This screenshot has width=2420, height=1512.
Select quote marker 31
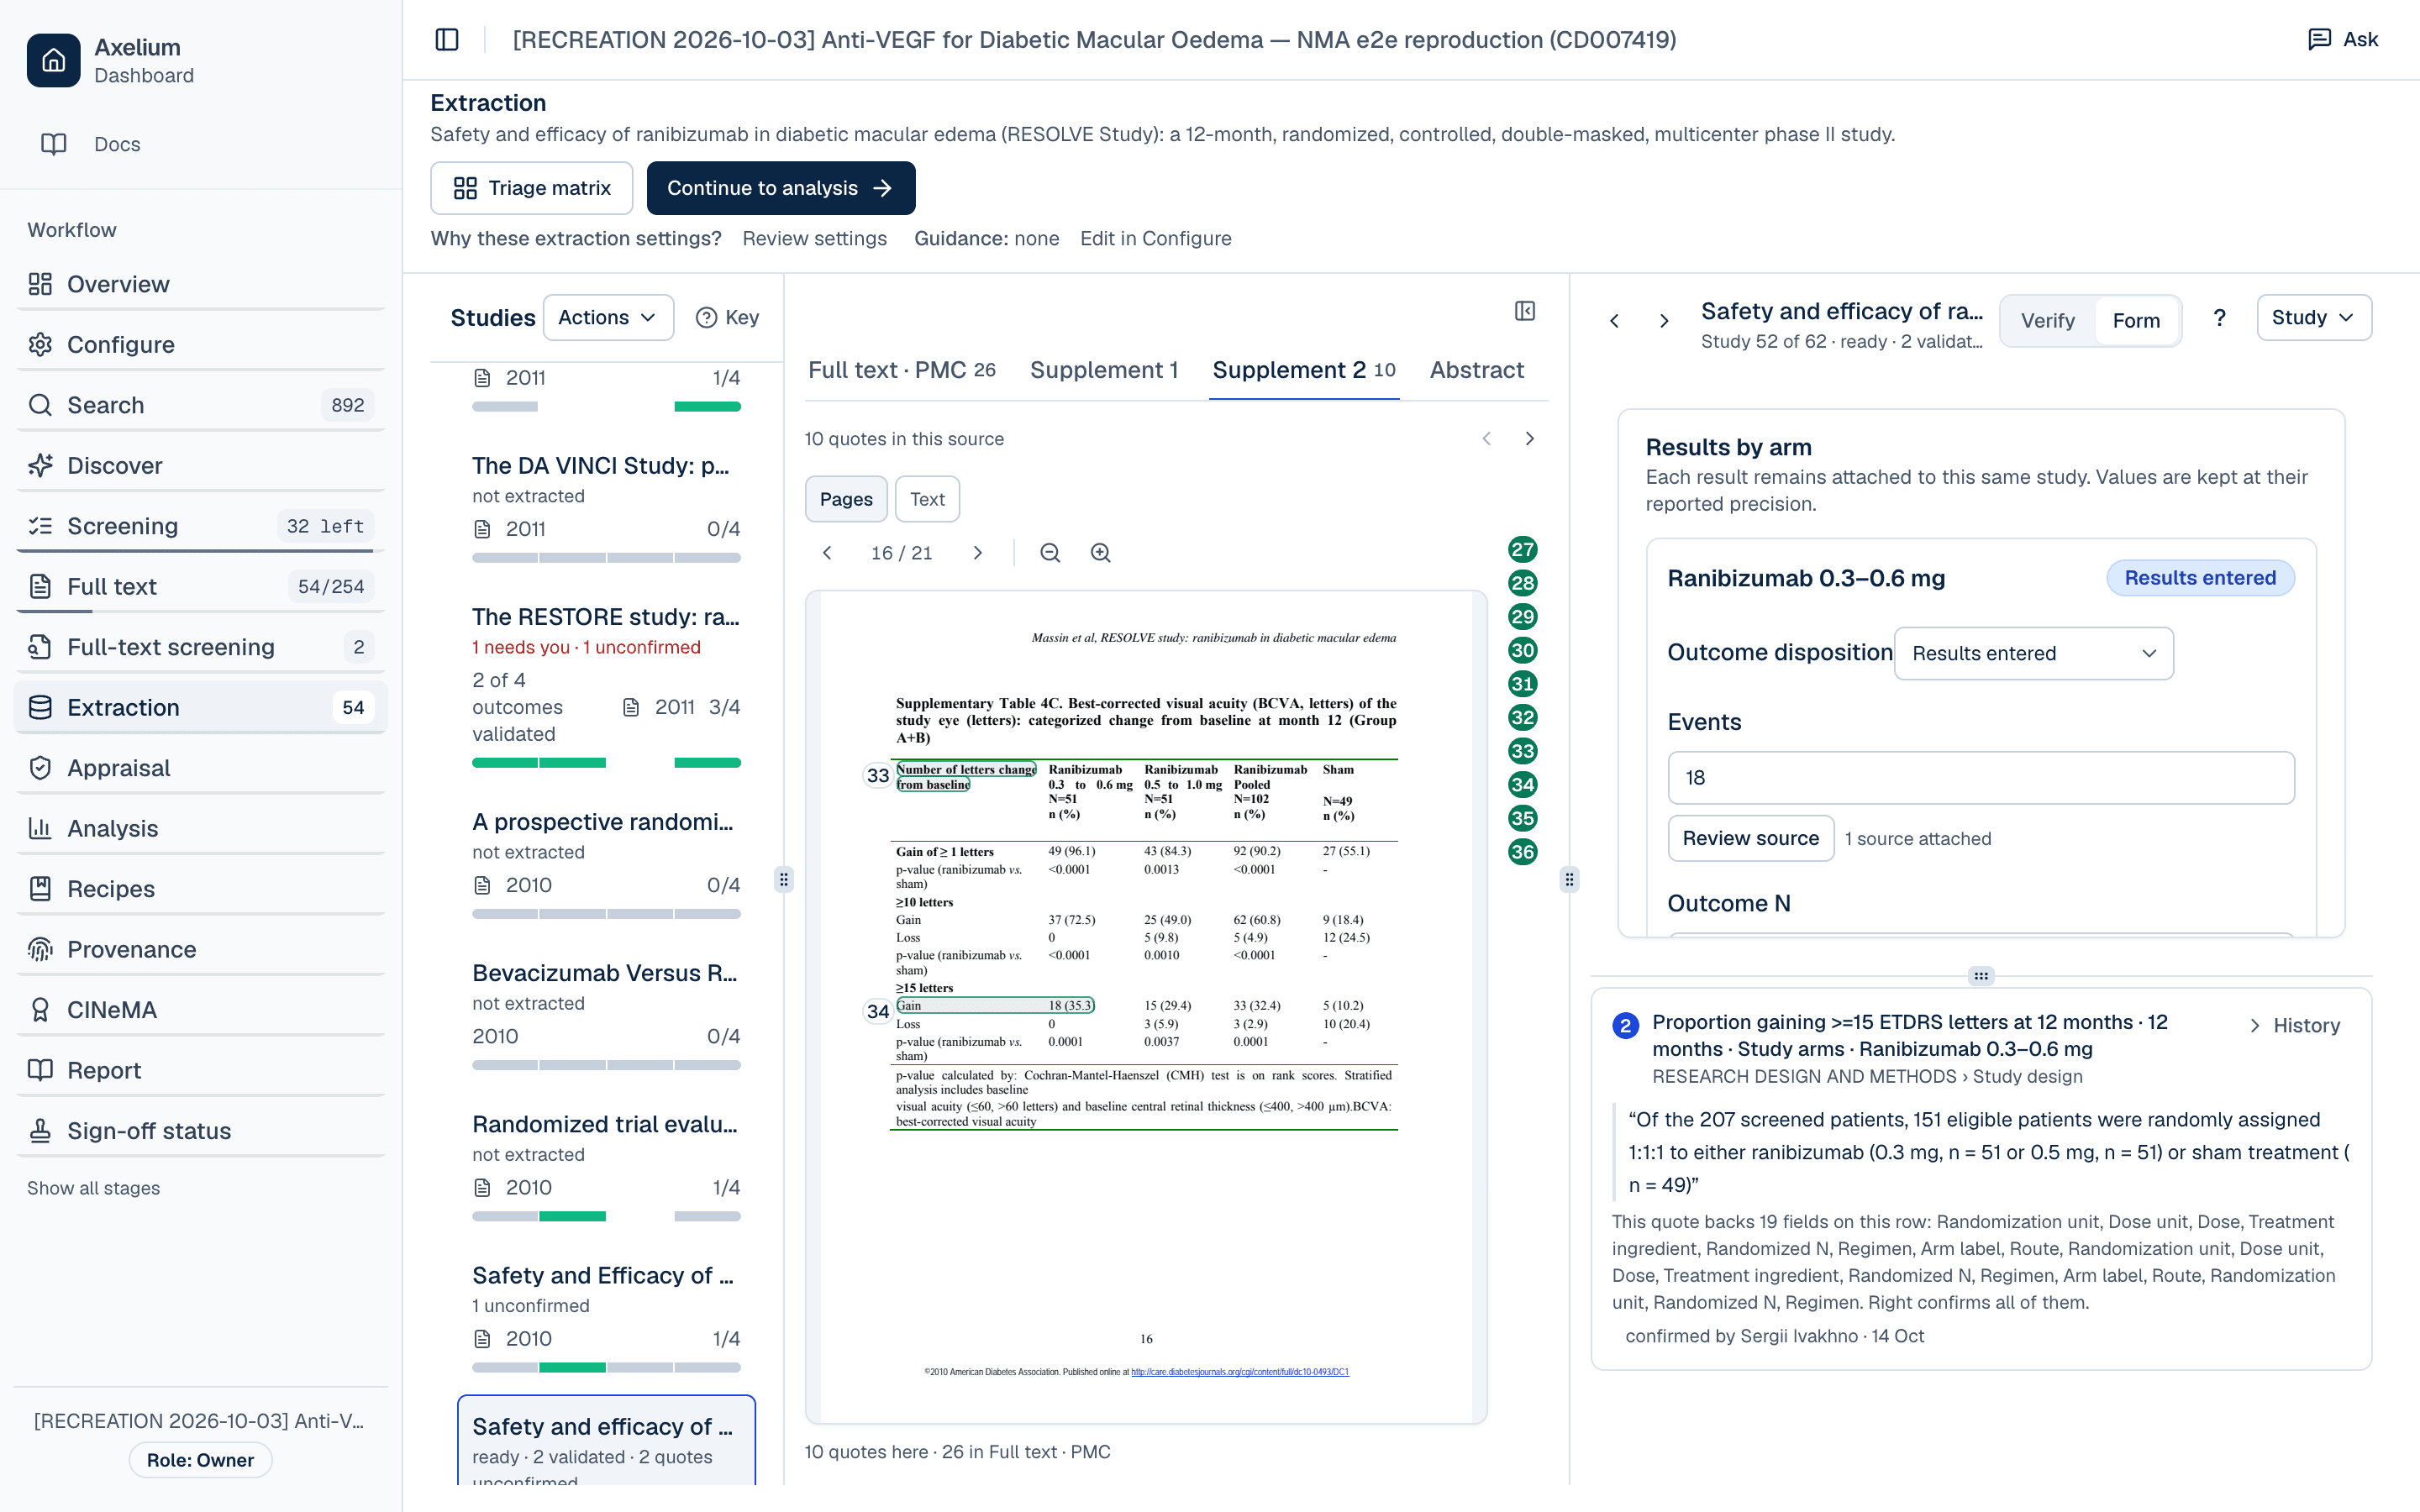[1522, 684]
